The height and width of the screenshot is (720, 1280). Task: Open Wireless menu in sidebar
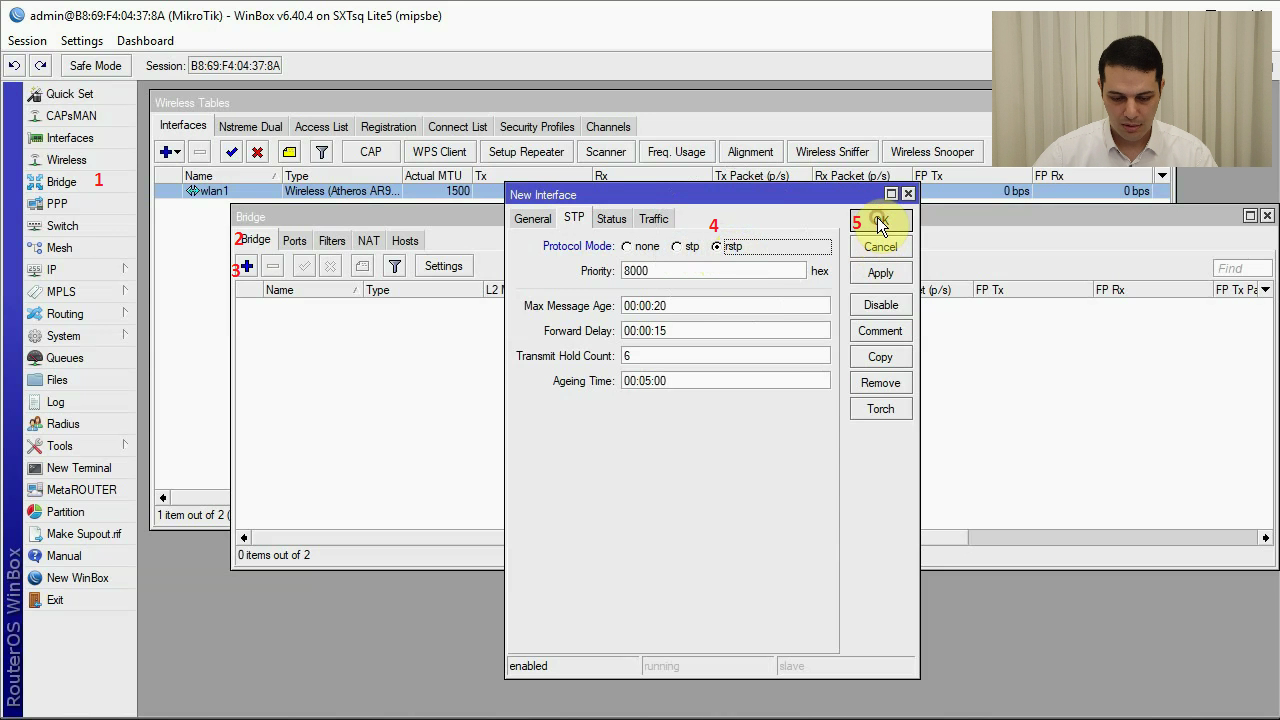(66, 160)
